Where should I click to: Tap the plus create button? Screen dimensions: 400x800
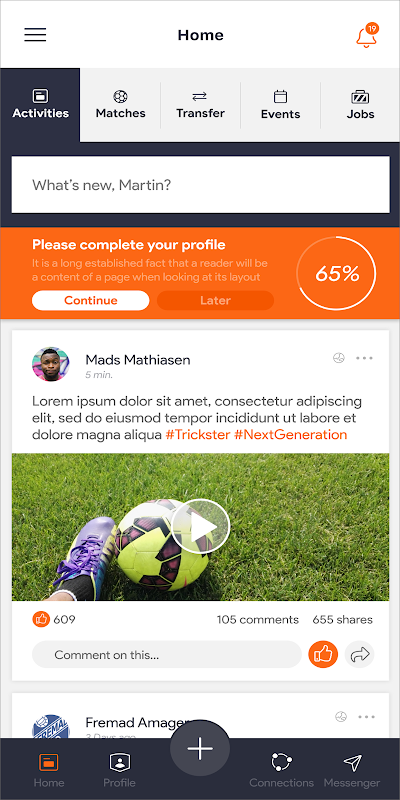[200, 749]
